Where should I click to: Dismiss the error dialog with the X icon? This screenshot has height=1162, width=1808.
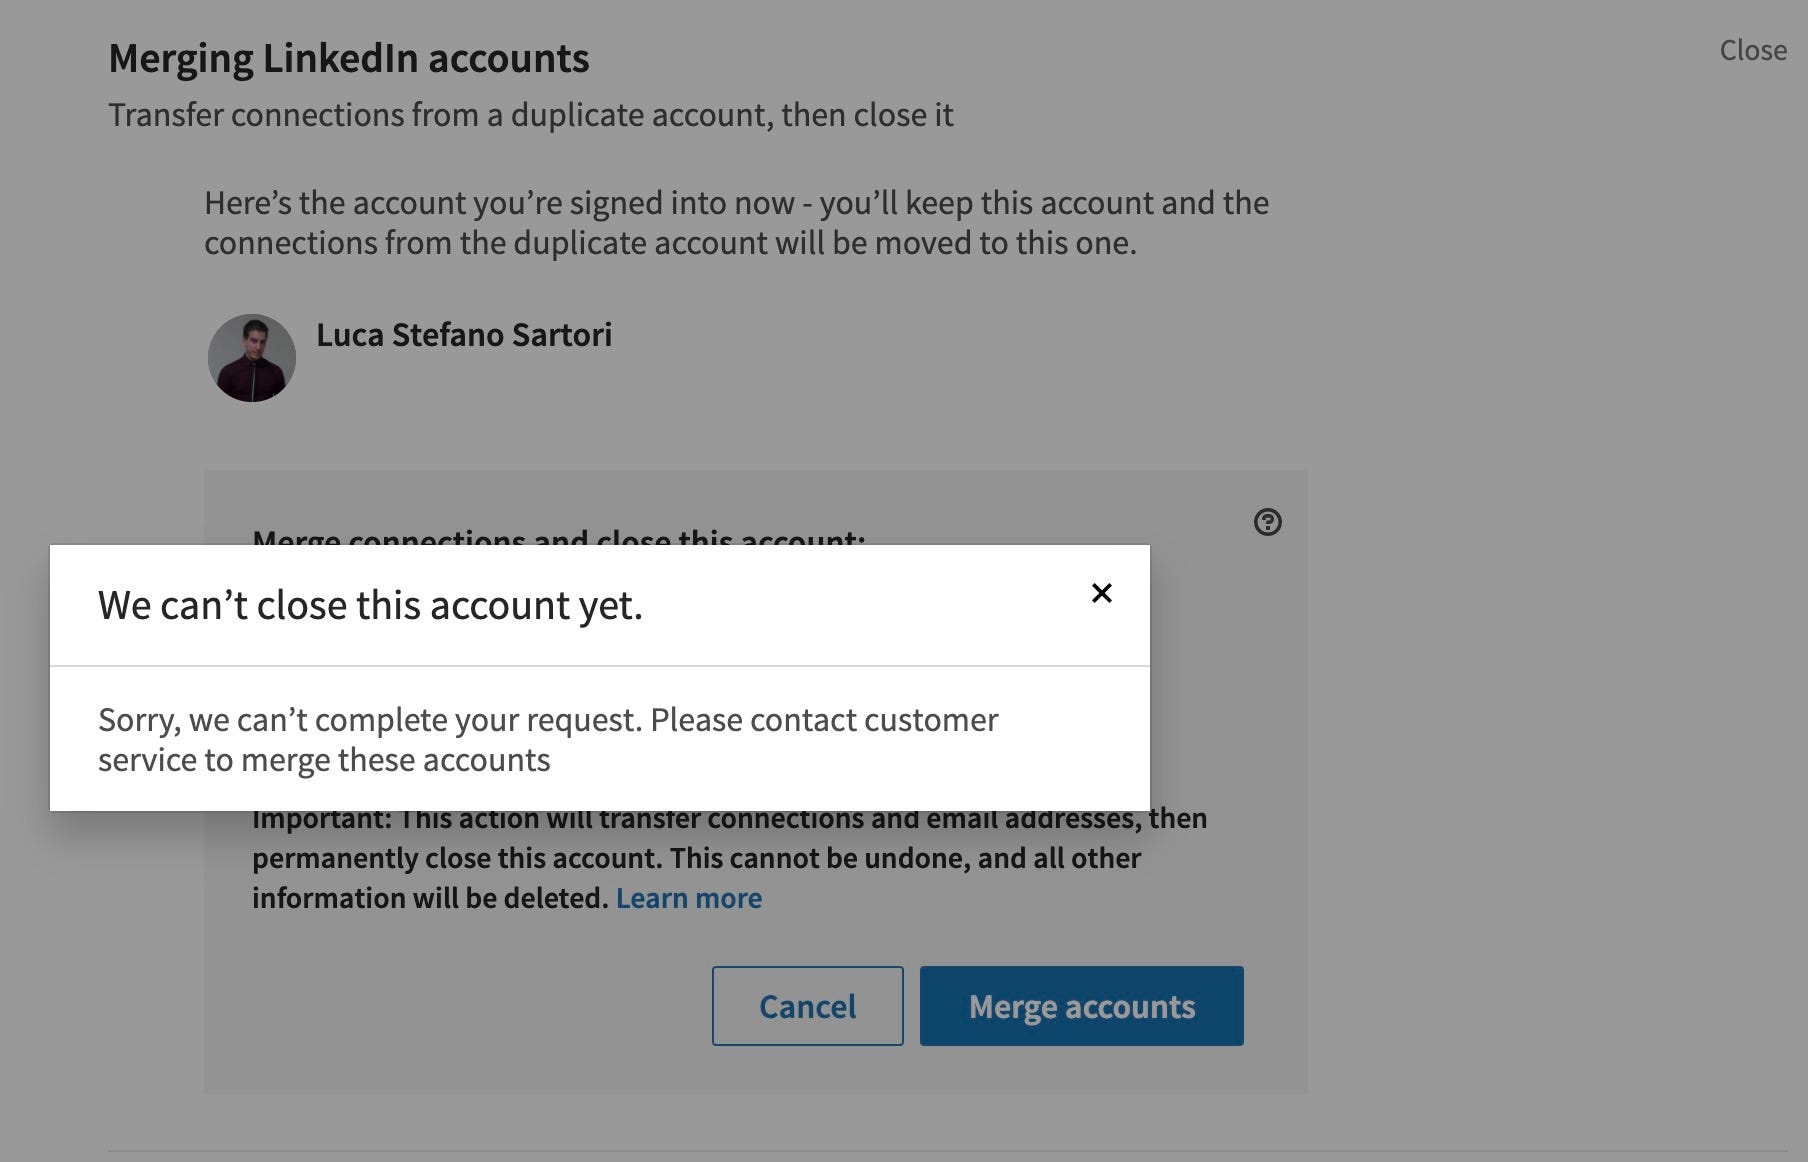click(x=1101, y=593)
